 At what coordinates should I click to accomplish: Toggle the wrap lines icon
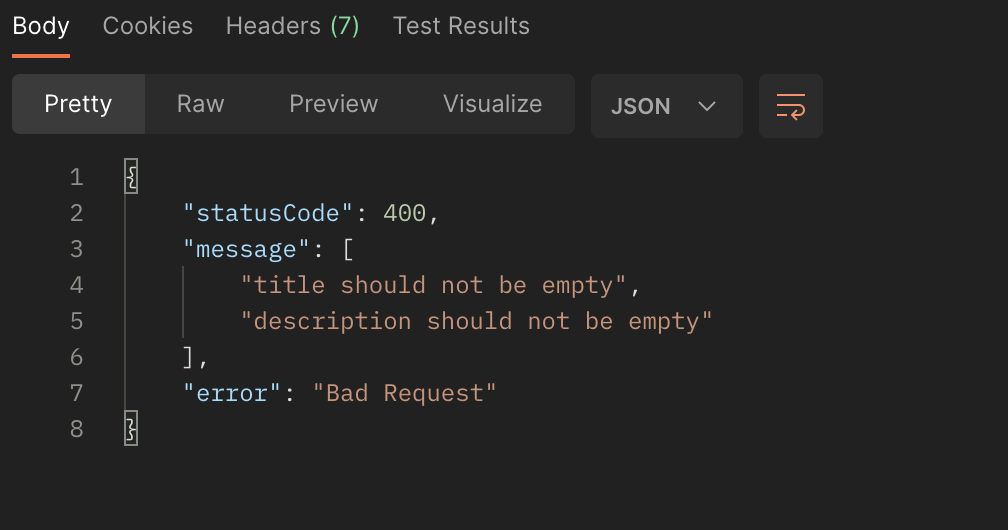(x=790, y=106)
